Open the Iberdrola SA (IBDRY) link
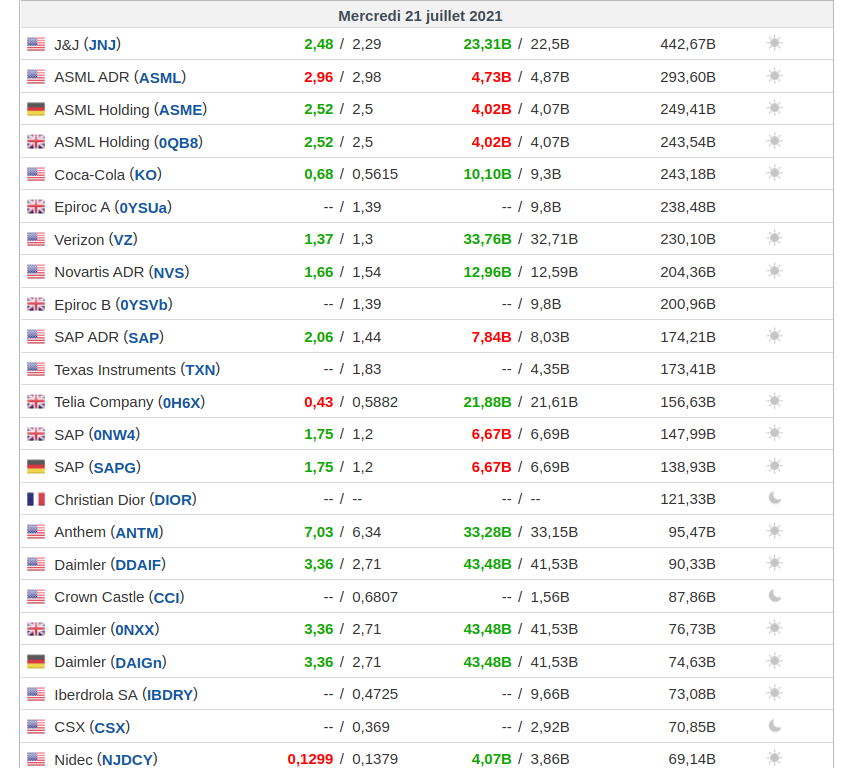The height and width of the screenshot is (768, 854). click(170, 695)
